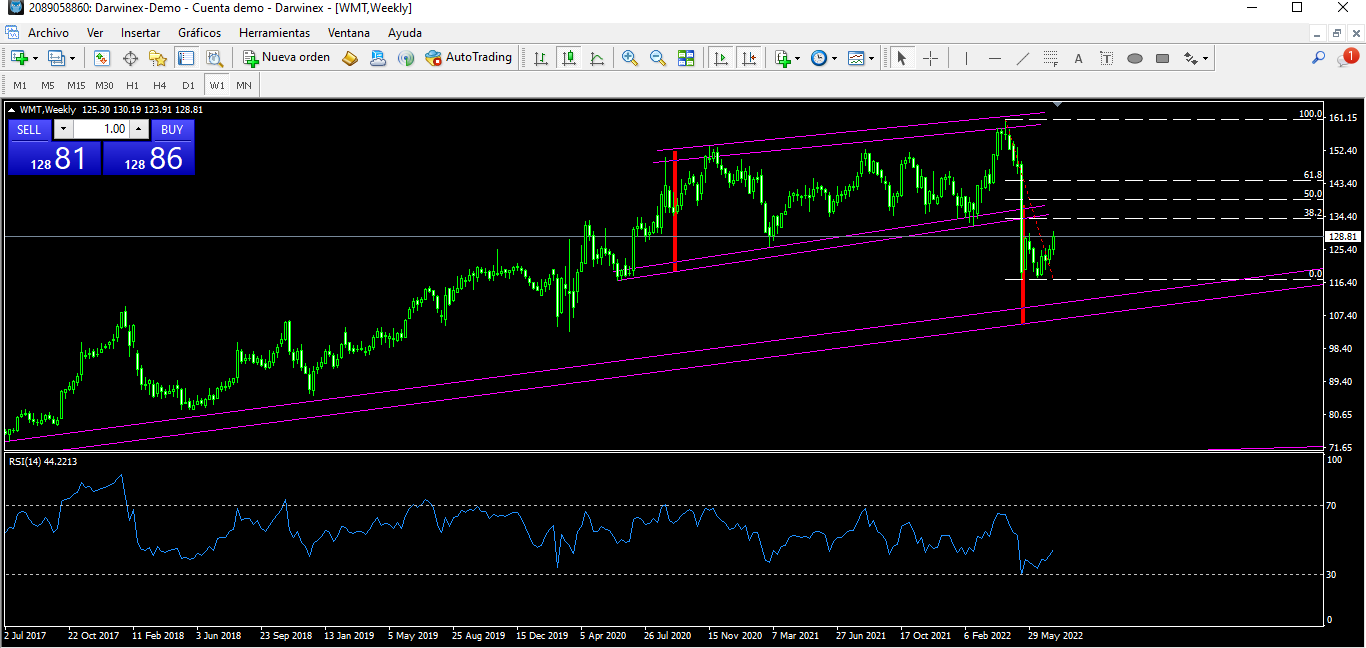
Task: Switch to bar chart display
Action: point(541,58)
